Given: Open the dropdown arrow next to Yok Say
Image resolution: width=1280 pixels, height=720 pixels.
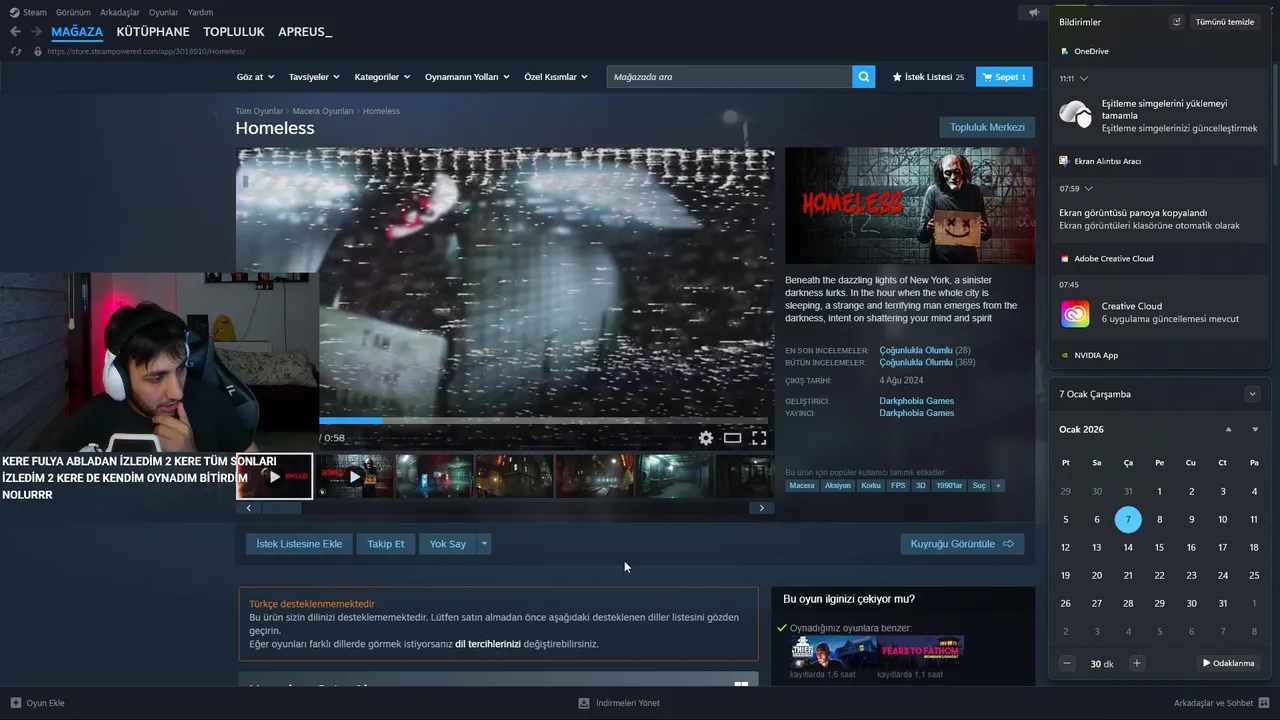Looking at the screenshot, I should click(485, 544).
